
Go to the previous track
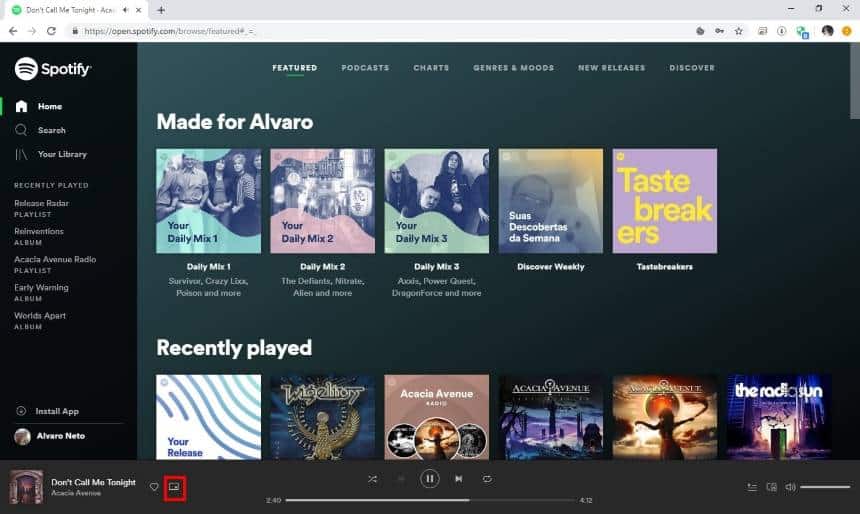pyautogui.click(x=401, y=479)
